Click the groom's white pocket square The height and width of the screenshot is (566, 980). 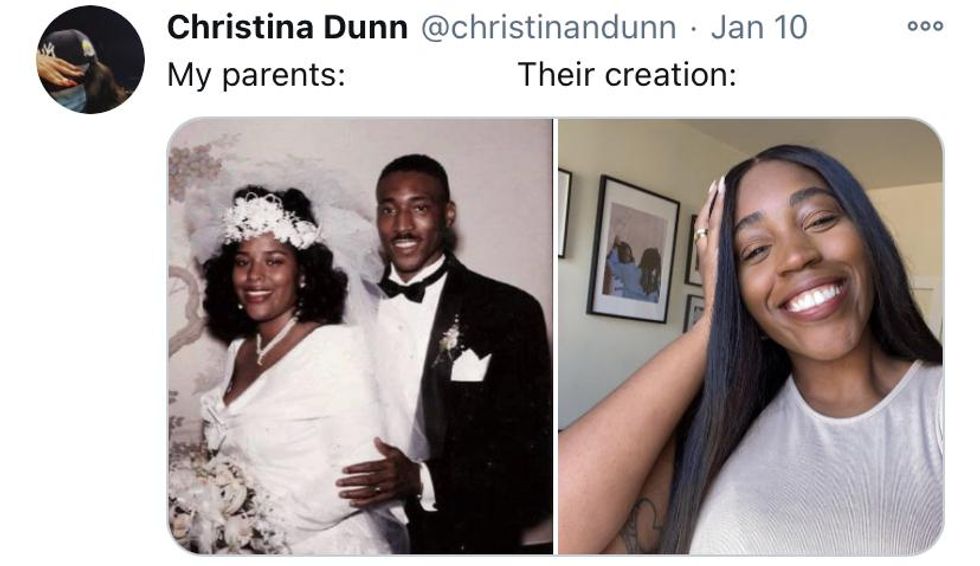point(469,365)
